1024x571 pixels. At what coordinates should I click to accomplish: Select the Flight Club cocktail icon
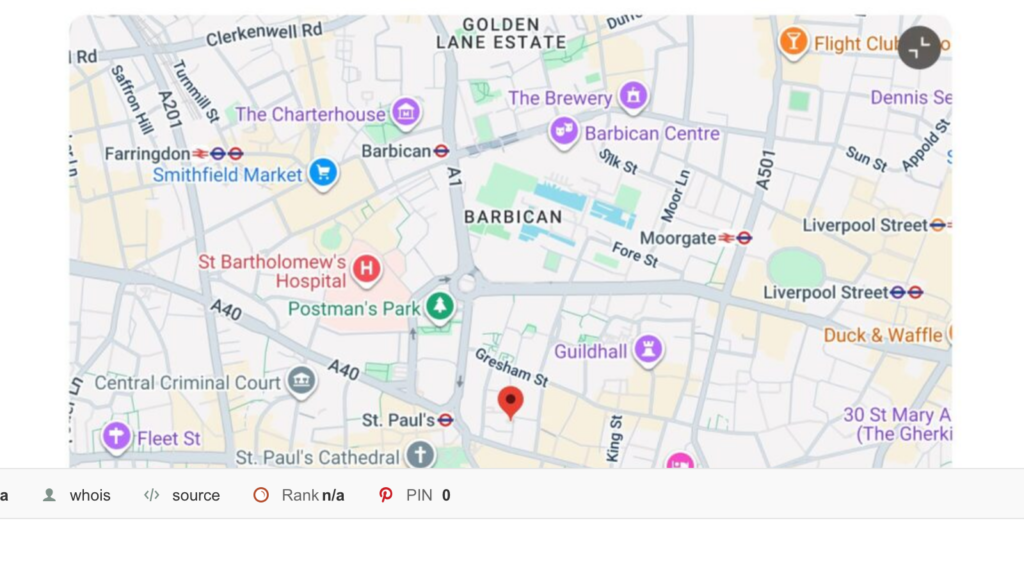point(793,43)
